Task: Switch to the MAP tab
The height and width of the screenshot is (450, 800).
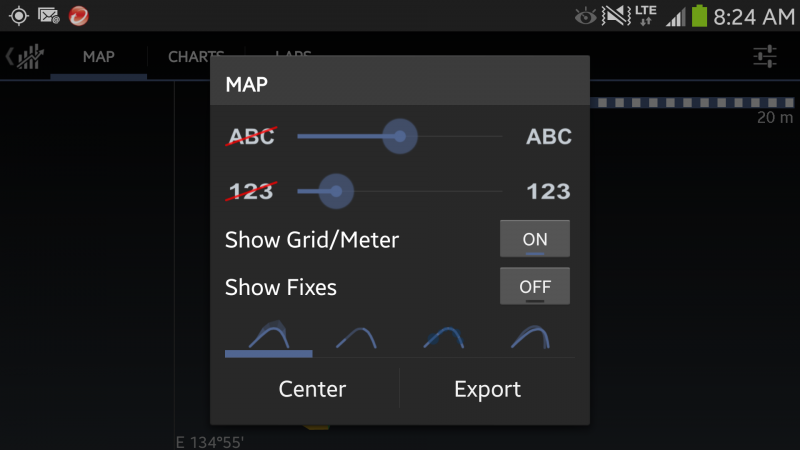Action: tap(98, 57)
